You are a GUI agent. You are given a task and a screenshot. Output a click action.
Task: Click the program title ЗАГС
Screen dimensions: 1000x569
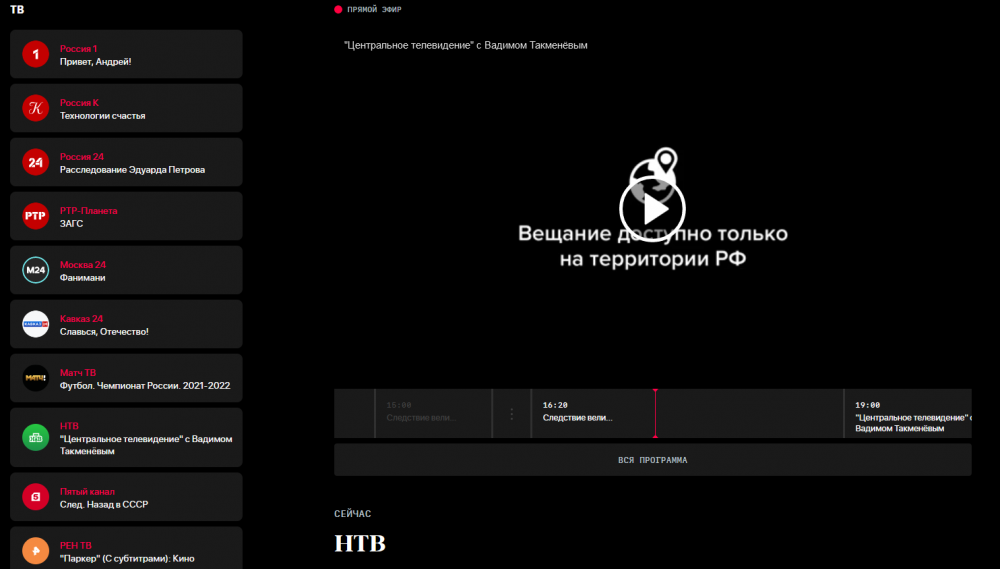[71, 224]
